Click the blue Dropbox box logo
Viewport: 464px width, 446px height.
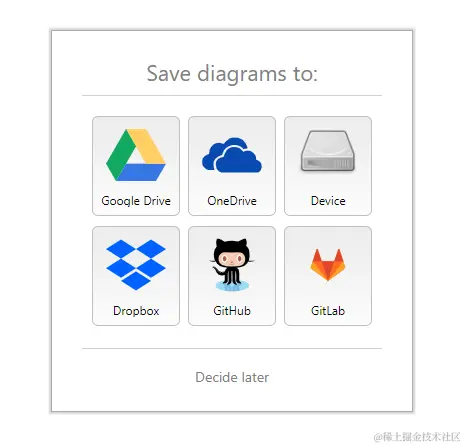click(x=136, y=265)
